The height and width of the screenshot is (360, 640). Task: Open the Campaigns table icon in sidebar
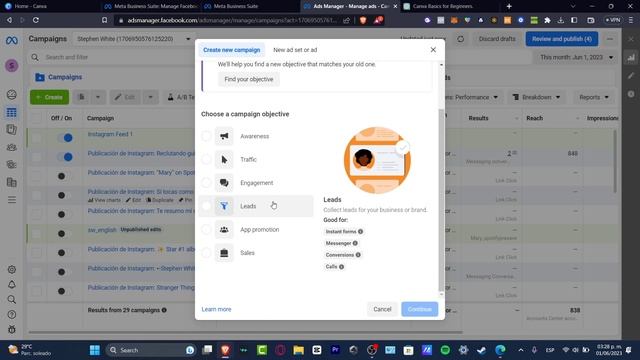(x=11, y=112)
